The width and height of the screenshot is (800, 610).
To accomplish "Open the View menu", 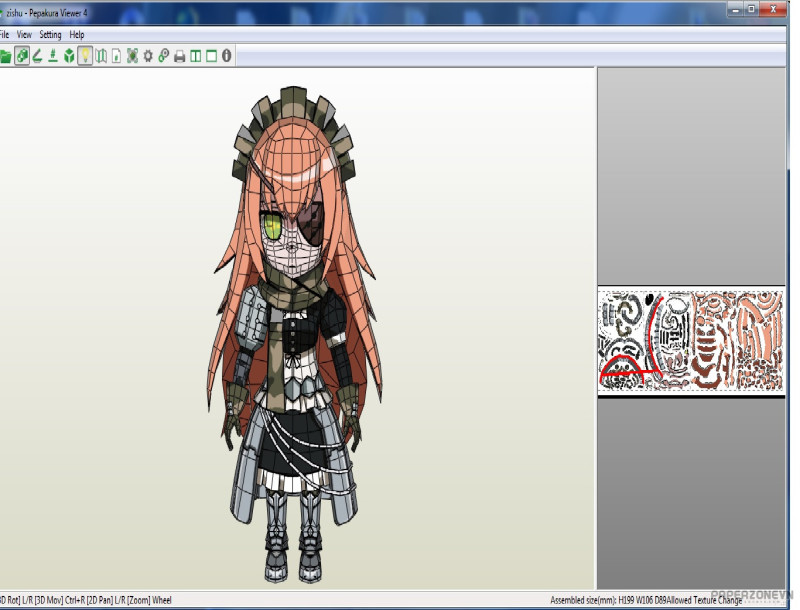I will (24, 35).
